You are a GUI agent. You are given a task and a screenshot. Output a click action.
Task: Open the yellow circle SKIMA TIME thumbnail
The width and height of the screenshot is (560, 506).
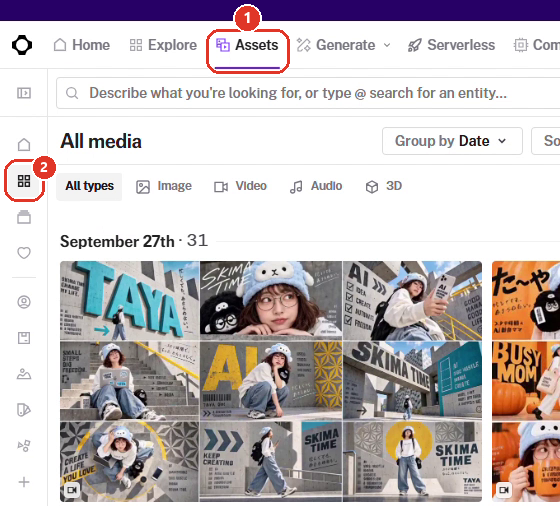coord(412,461)
